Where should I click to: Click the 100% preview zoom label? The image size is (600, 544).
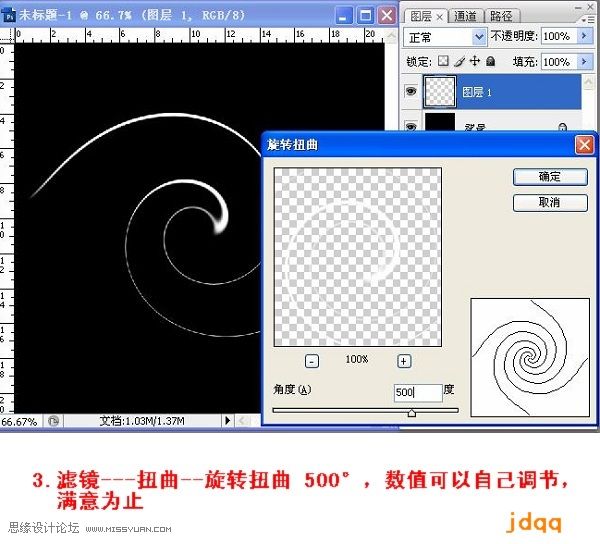pyautogui.click(x=357, y=359)
